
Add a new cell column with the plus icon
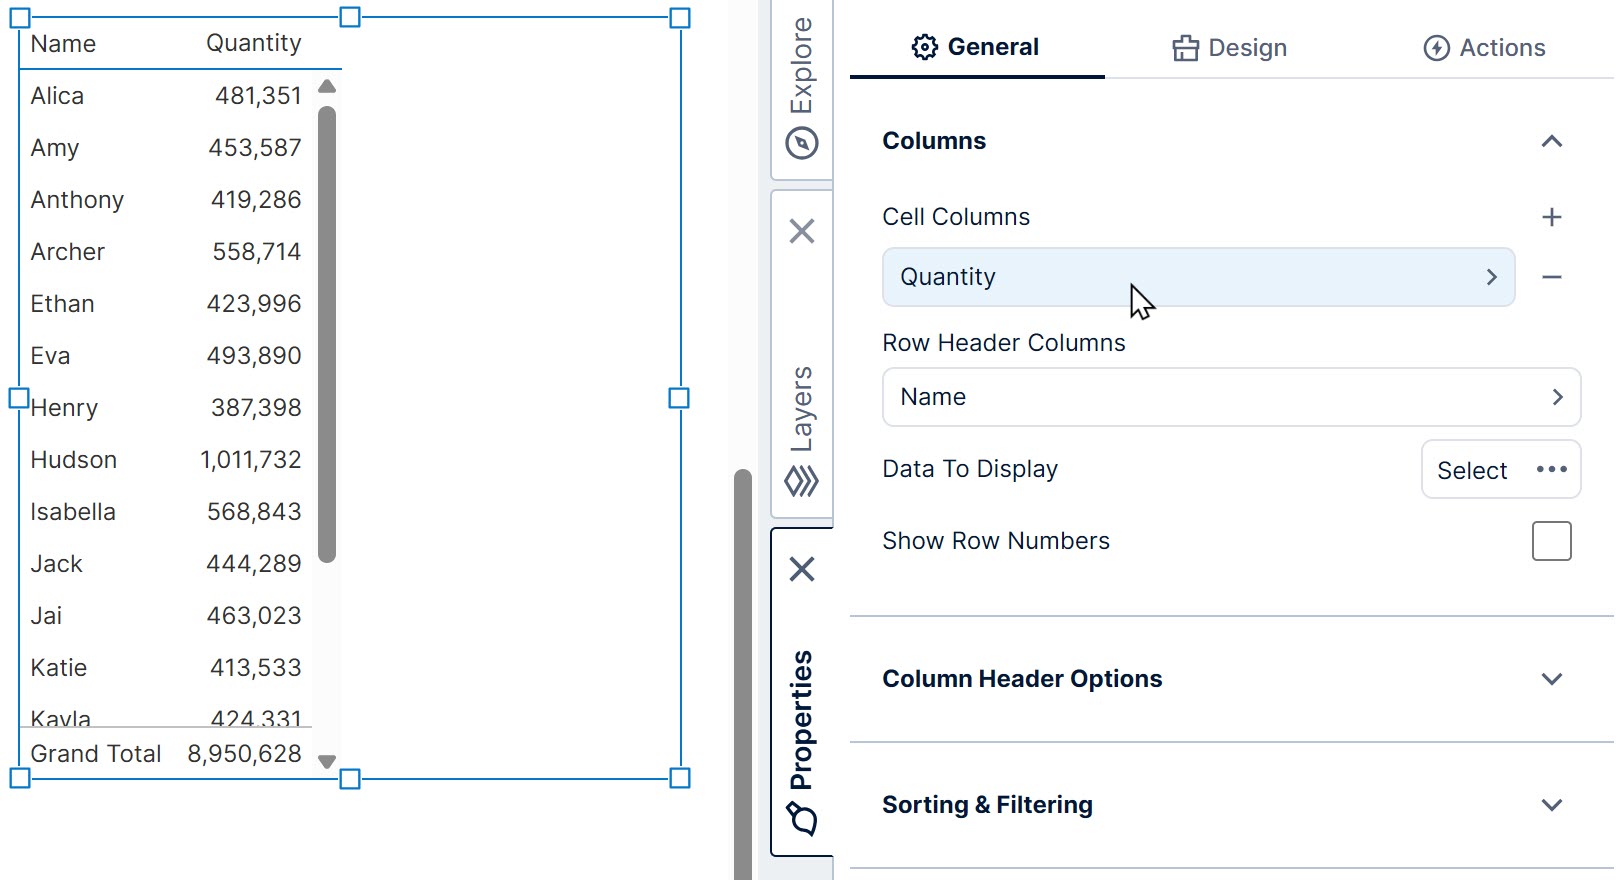(x=1553, y=216)
